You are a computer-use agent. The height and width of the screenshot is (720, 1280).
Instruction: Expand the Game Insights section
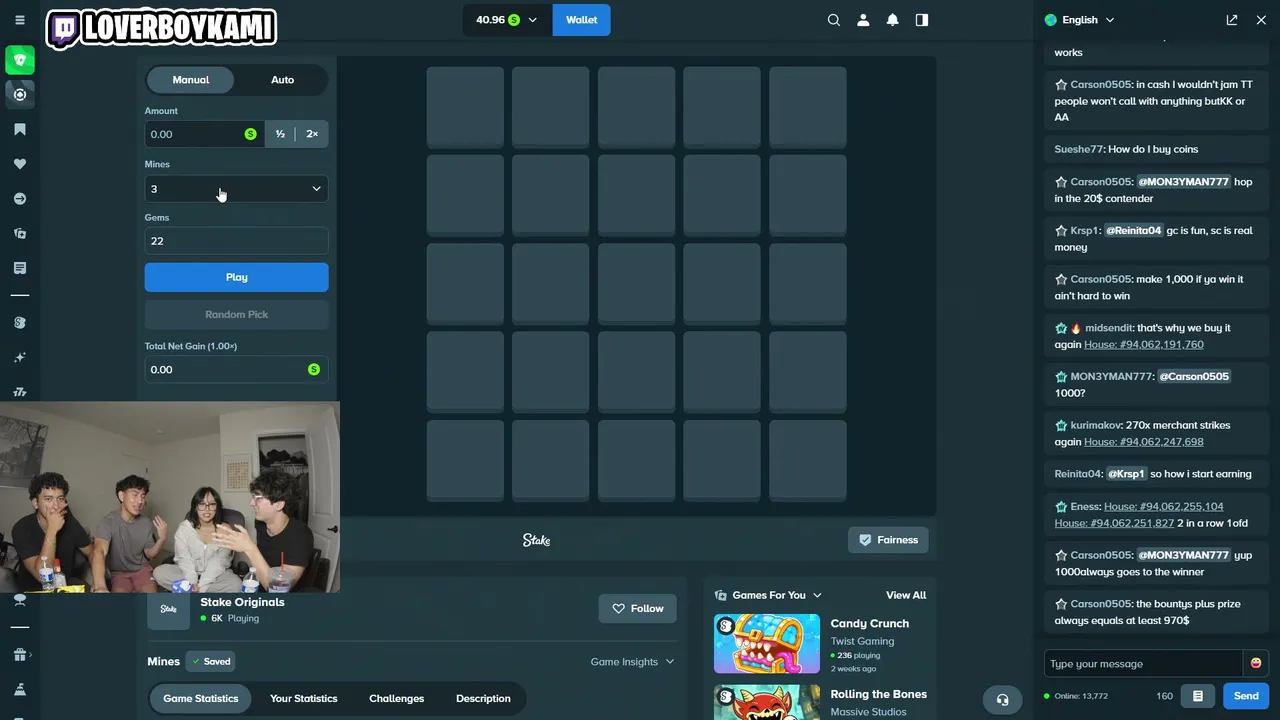click(632, 662)
